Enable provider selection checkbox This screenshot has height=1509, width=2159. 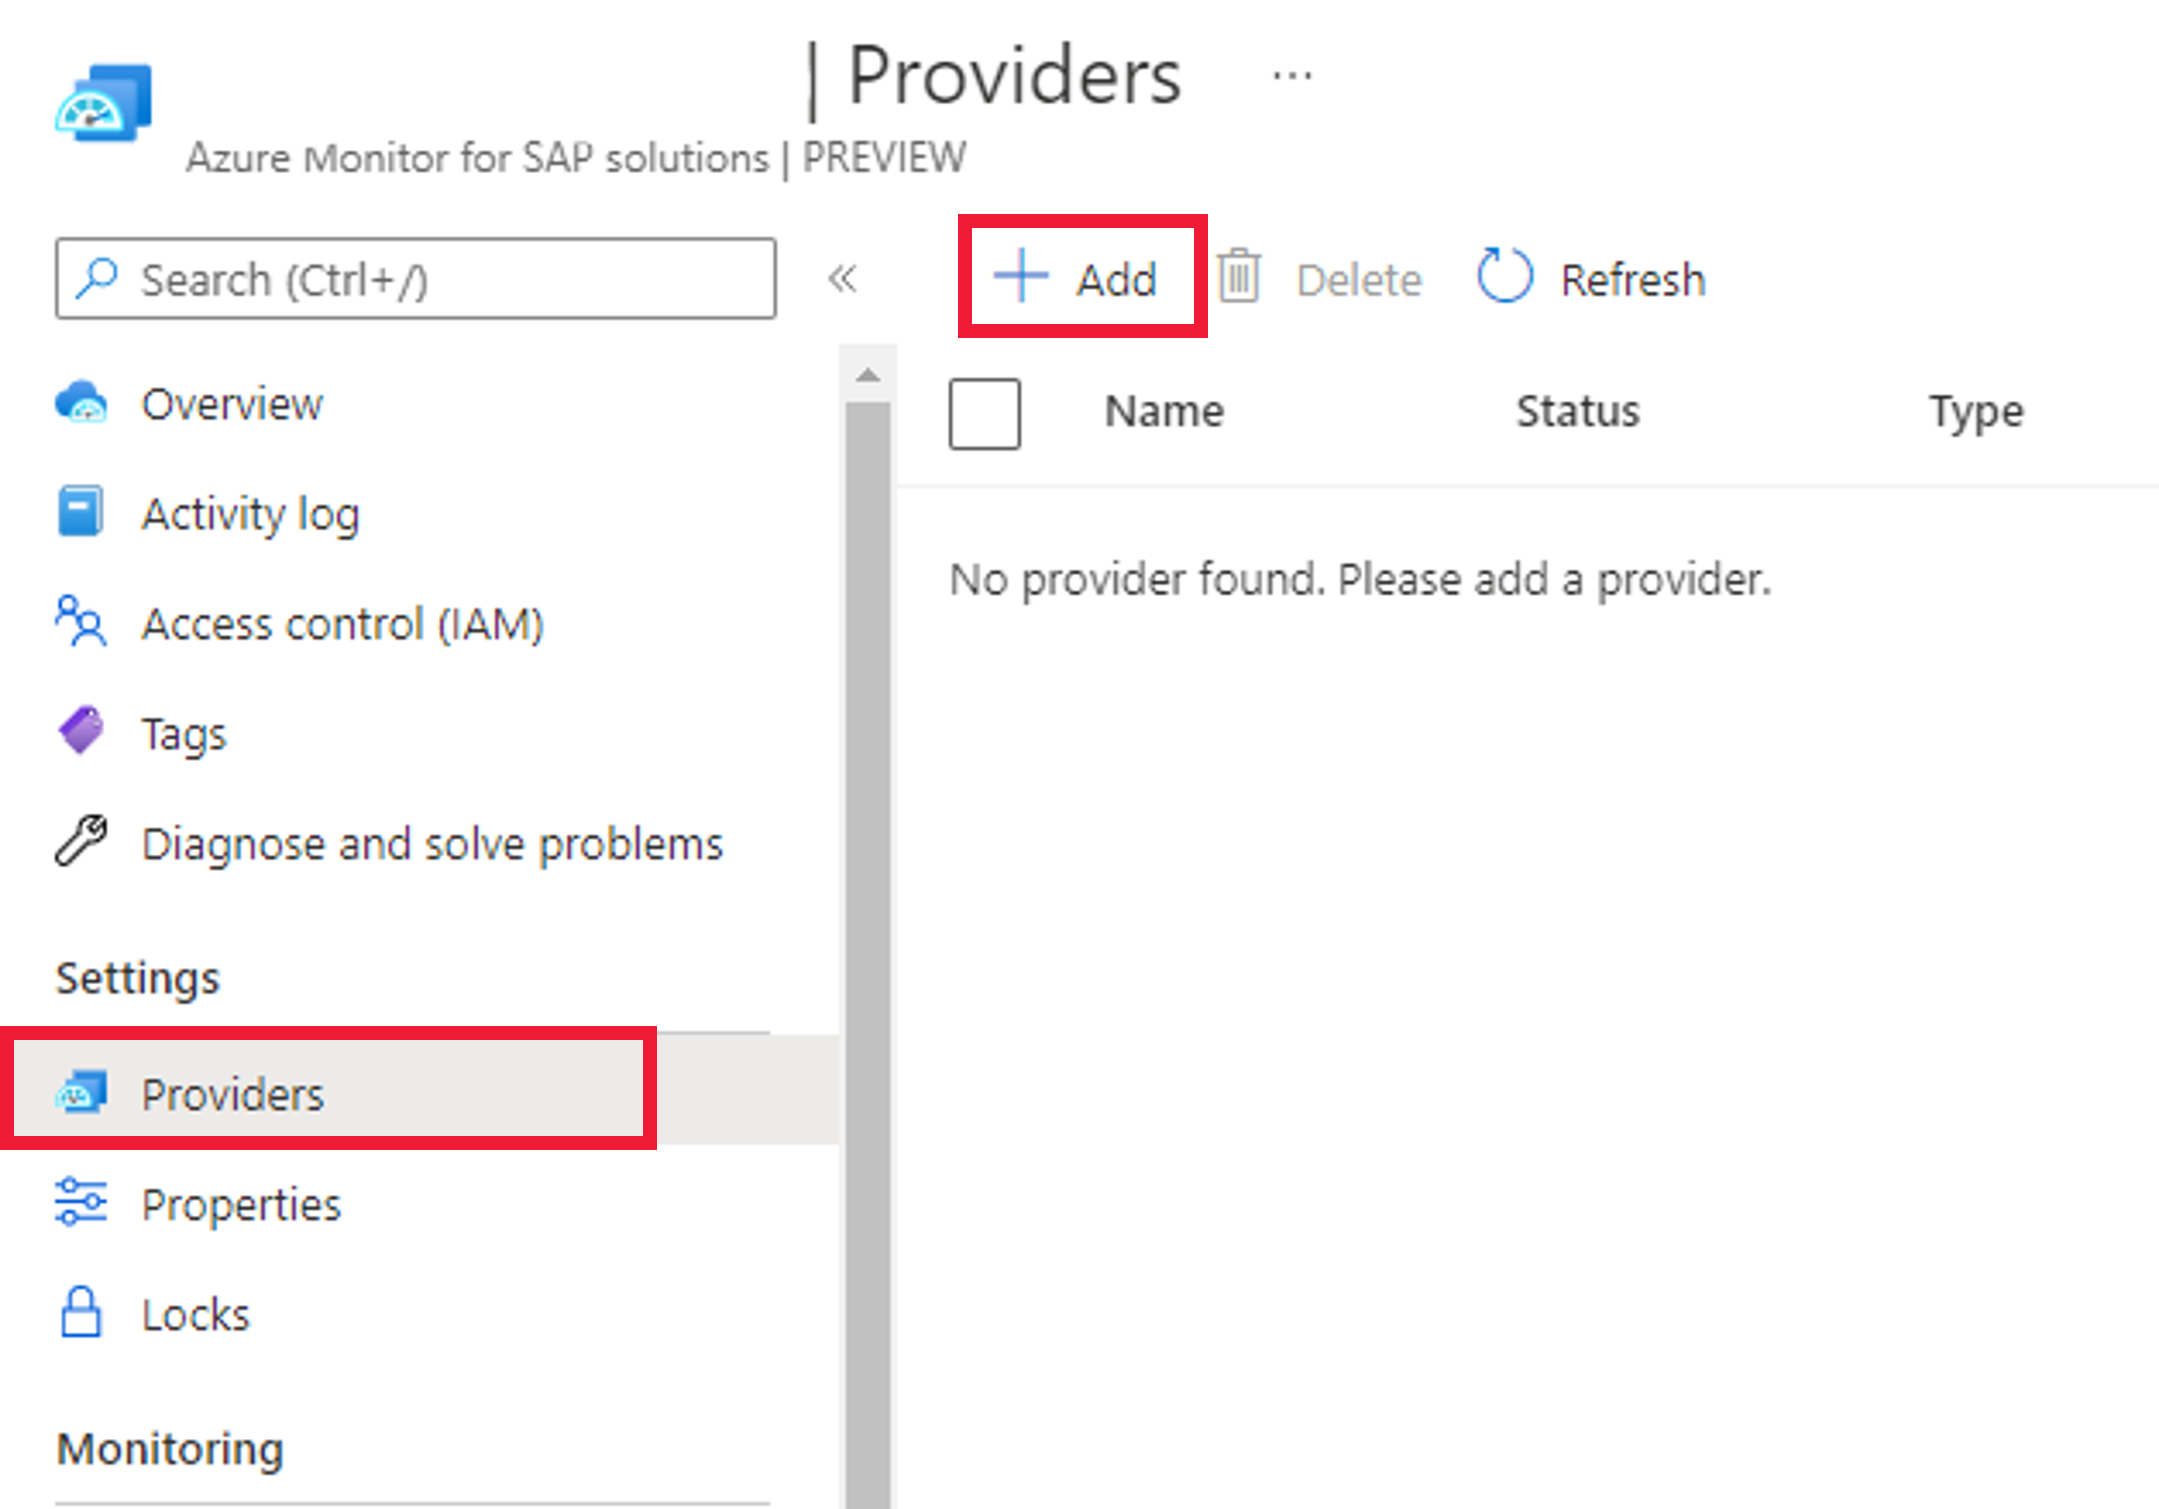click(986, 413)
